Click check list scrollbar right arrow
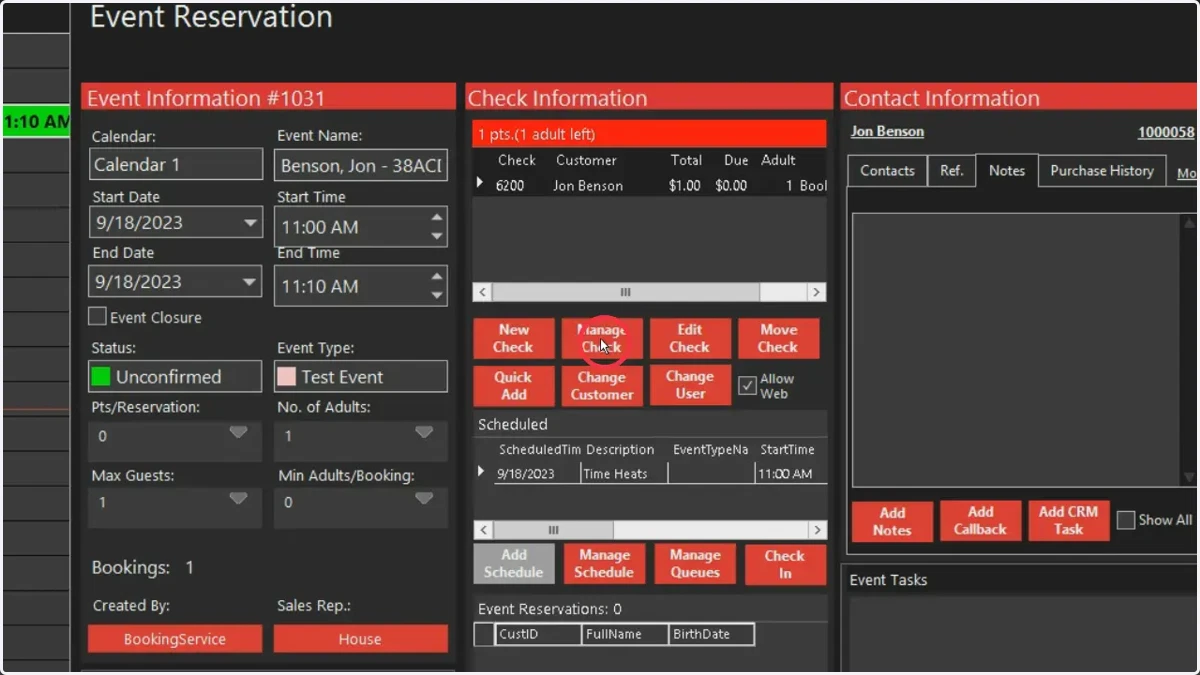 click(x=817, y=292)
